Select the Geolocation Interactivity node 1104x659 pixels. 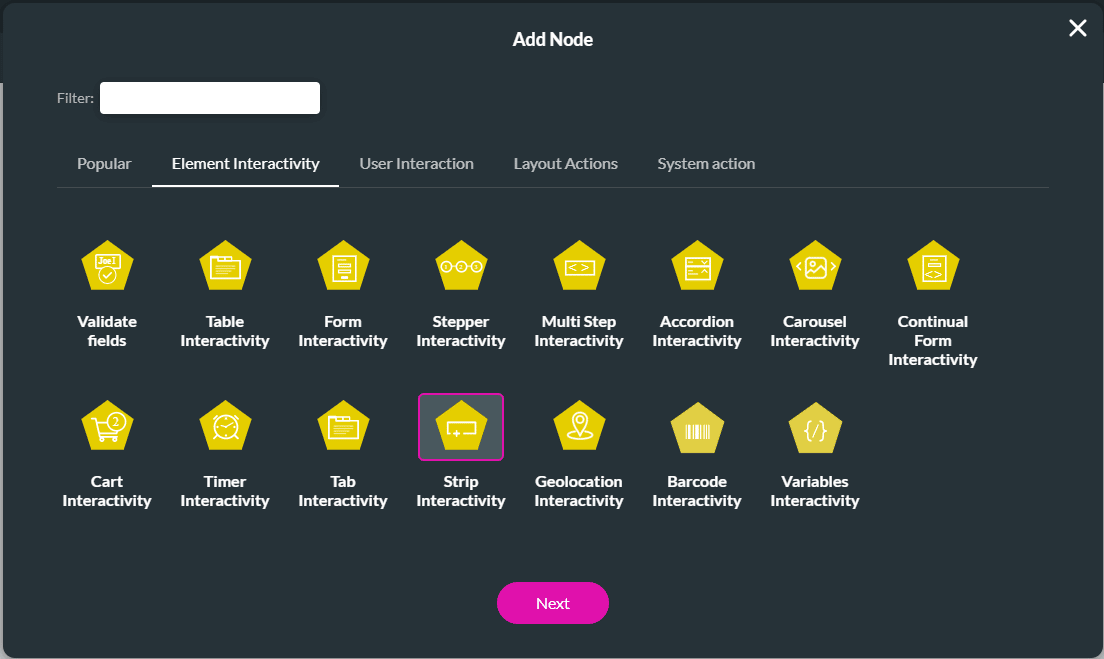(579, 428)
